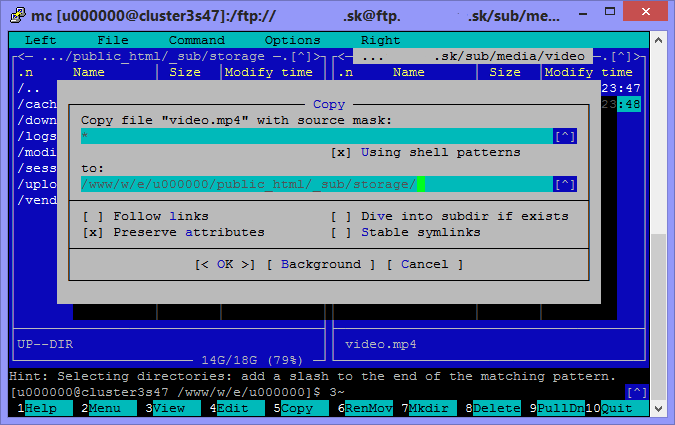
Task: Disable the Using shell patterns checkbox
Action: tap(341, 152)
